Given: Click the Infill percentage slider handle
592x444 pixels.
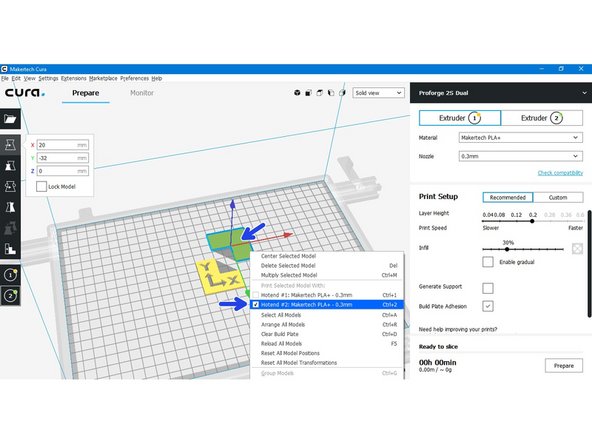Looking at the screenshot, I should click(507, 249).
